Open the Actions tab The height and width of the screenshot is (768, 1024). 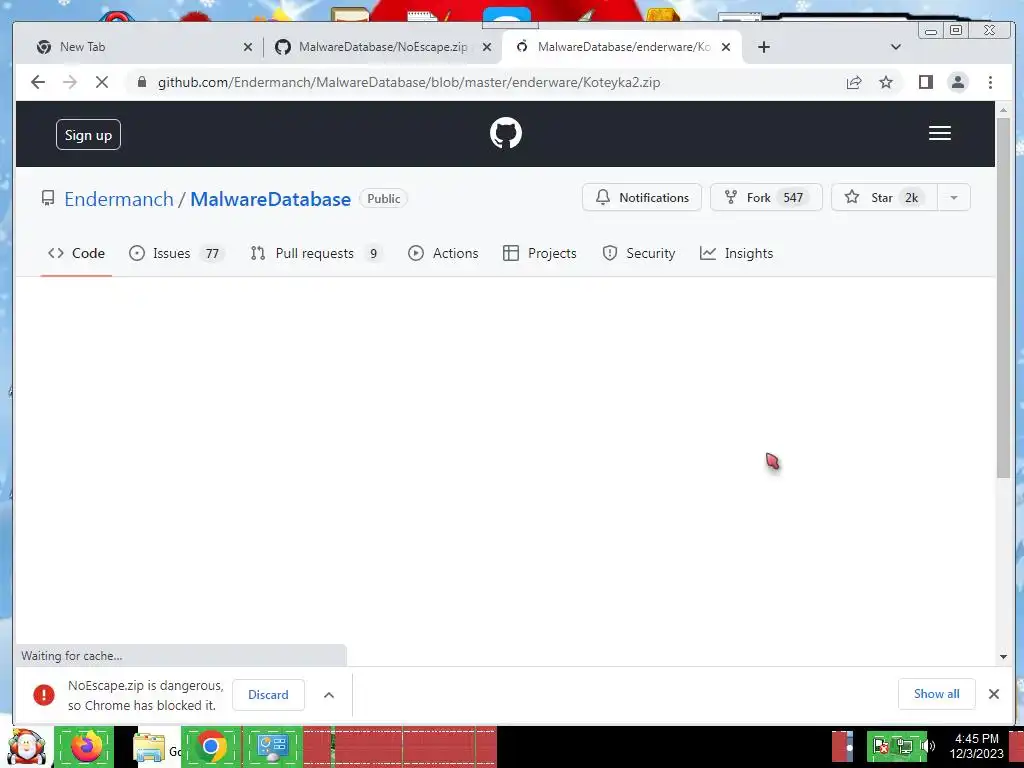pos(443,253)
